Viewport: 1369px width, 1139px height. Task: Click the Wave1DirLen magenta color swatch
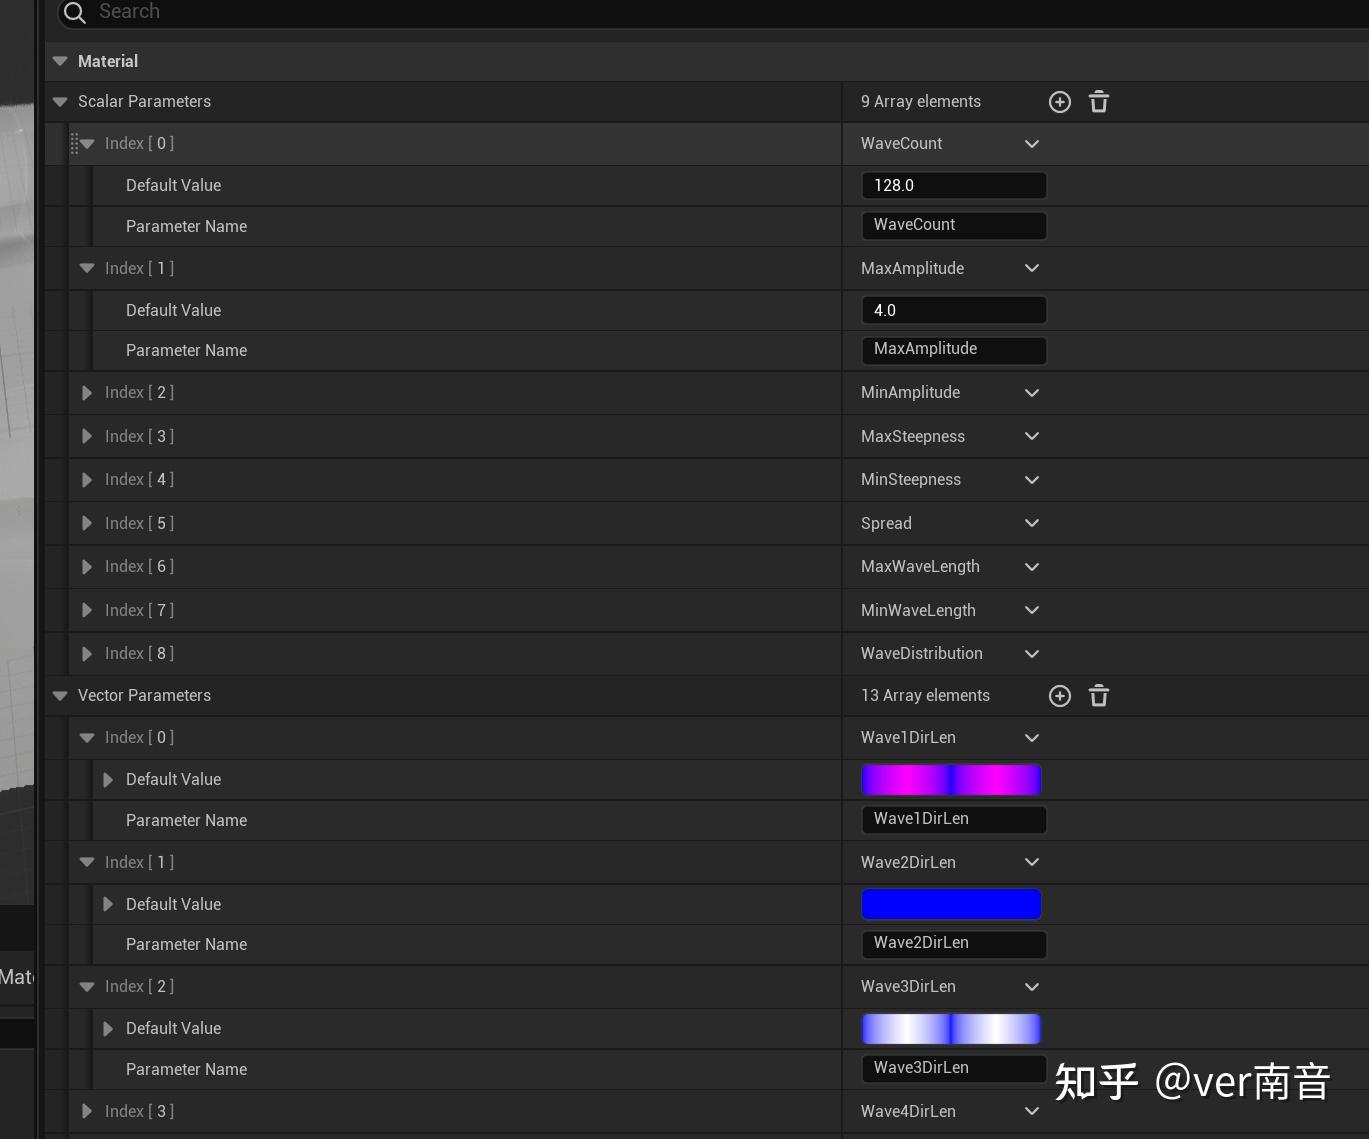951,780
